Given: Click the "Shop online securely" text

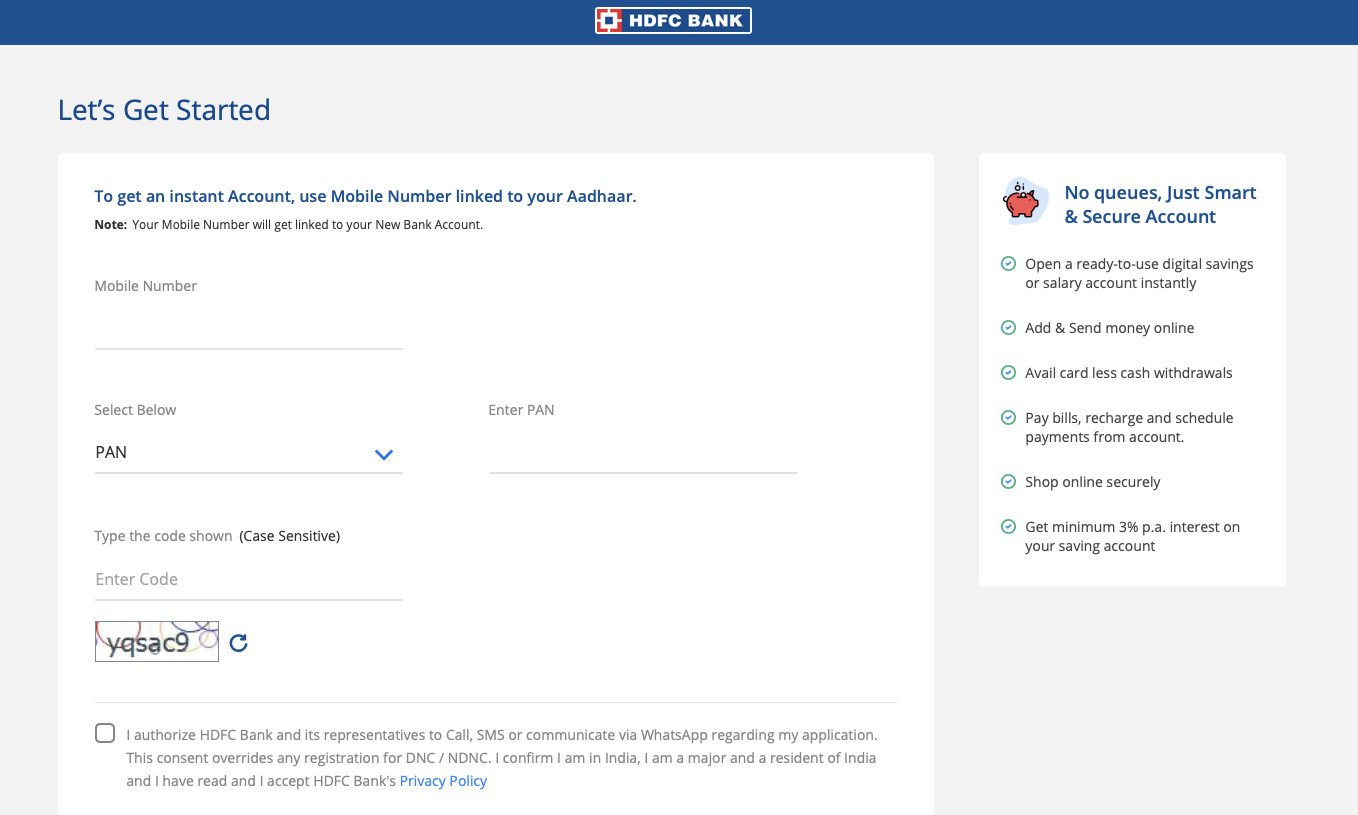Looking at the screenshot, I should [1093, 482].
